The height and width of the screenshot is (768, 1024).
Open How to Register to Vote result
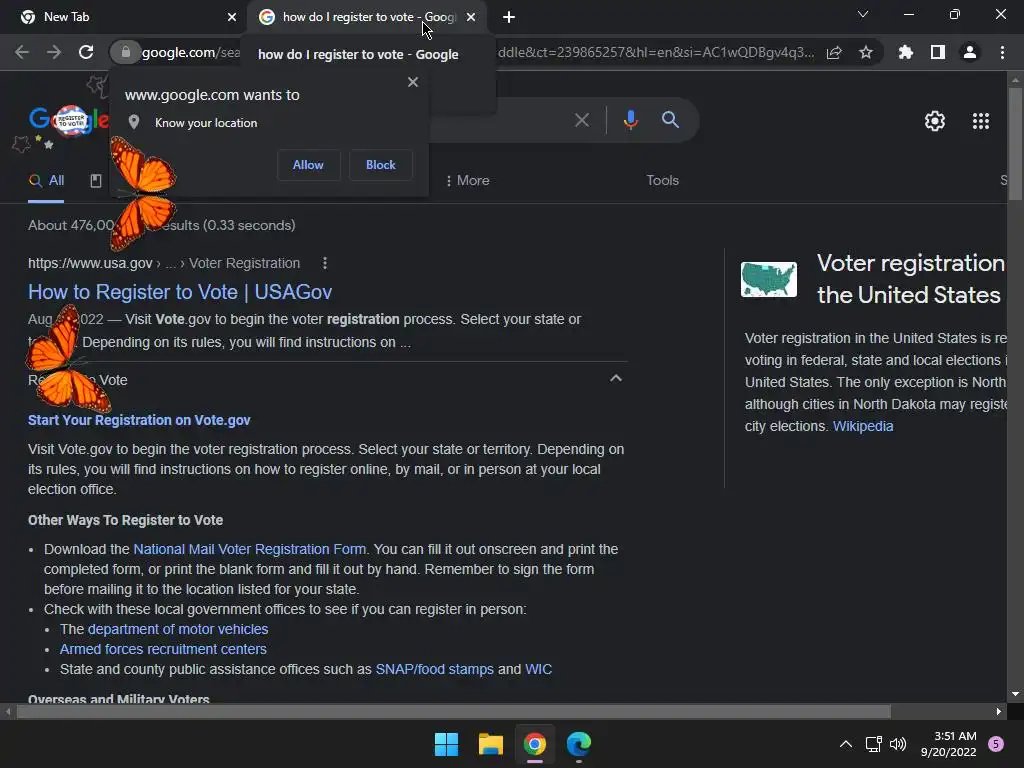[180, 292]
